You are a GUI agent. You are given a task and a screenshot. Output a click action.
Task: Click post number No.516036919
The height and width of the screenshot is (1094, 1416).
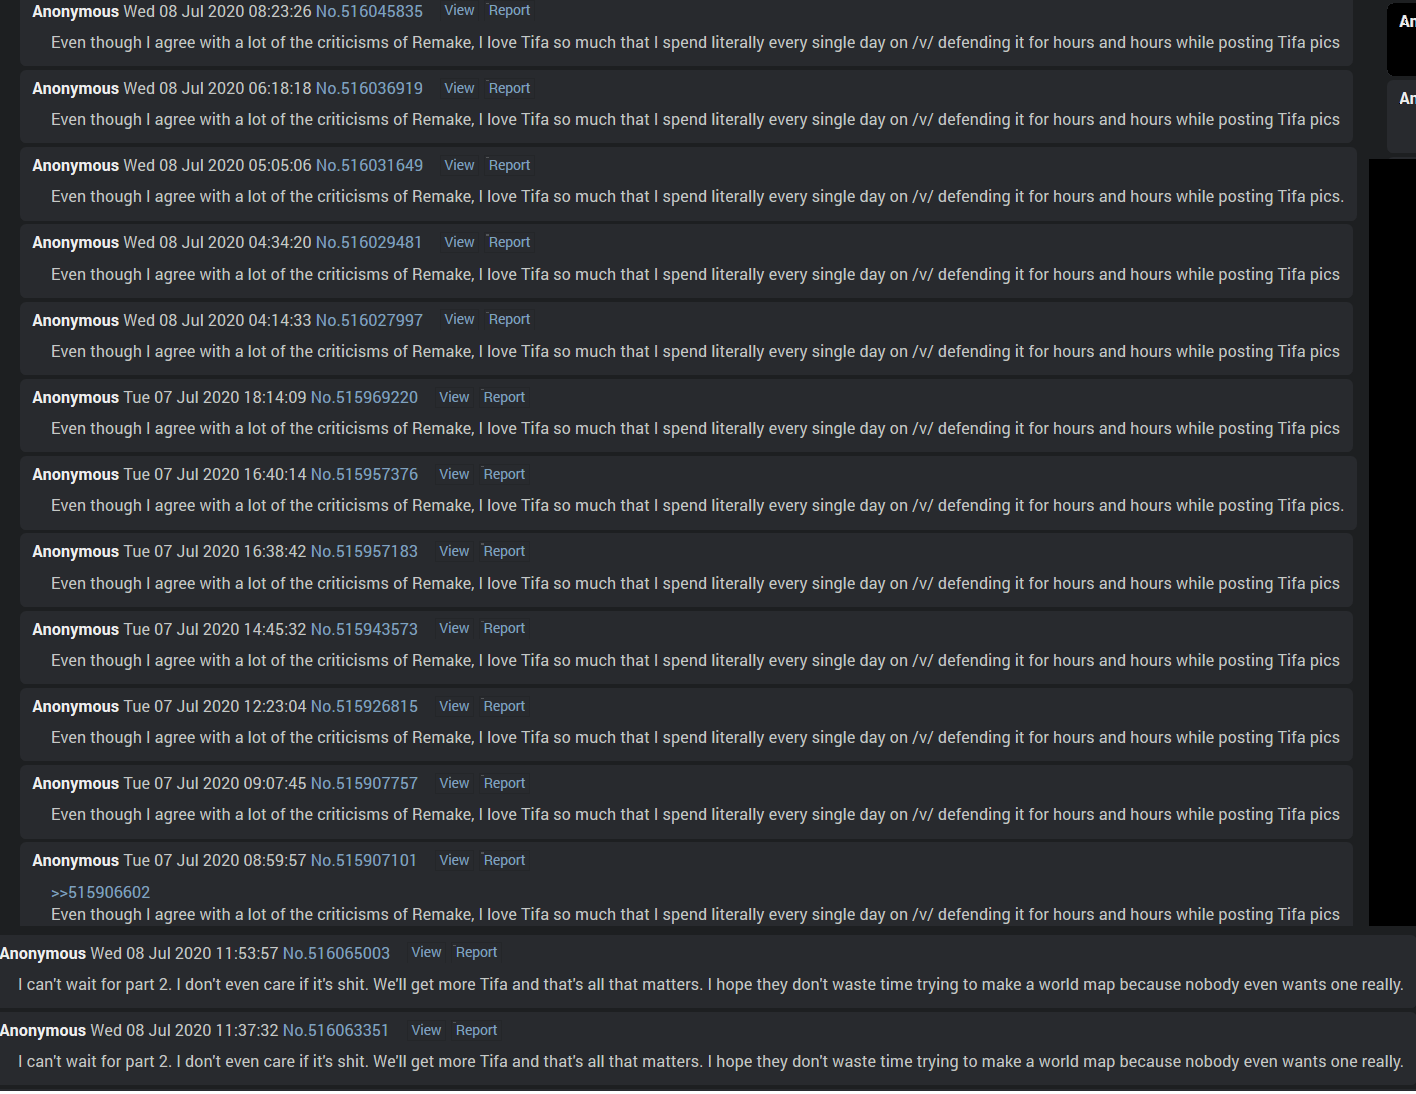pyautogui.click(x=369, y=88)
